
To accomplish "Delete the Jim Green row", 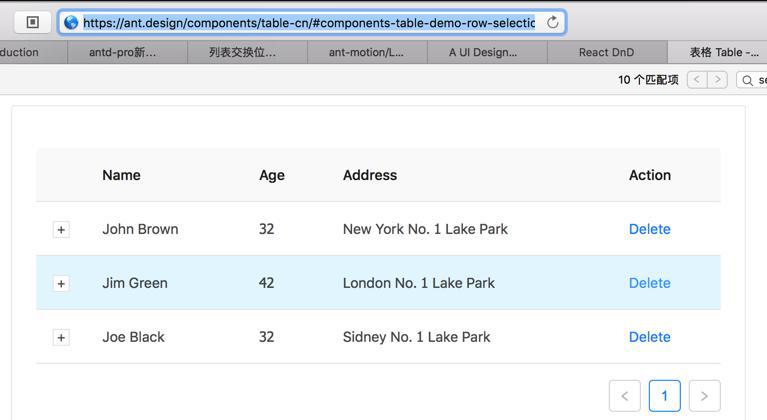I will [649, 283].
